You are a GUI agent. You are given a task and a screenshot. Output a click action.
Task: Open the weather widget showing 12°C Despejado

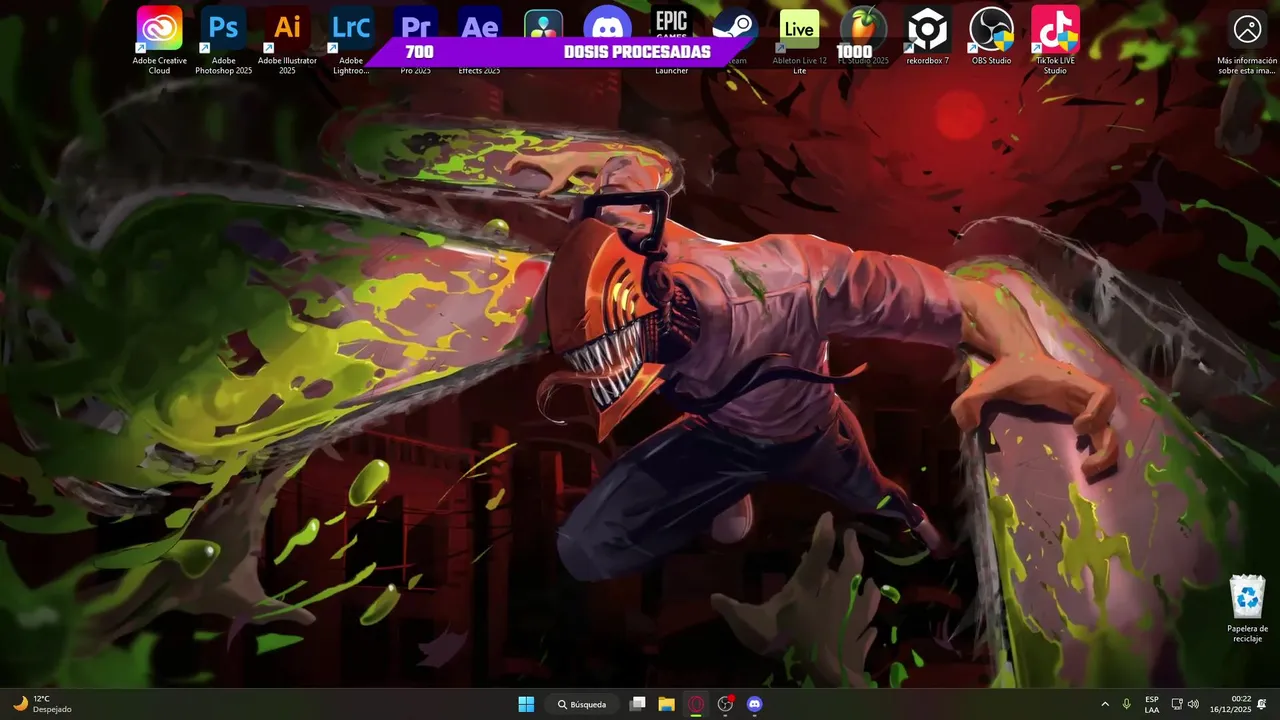pyautogui.click(x=42, y=704)
